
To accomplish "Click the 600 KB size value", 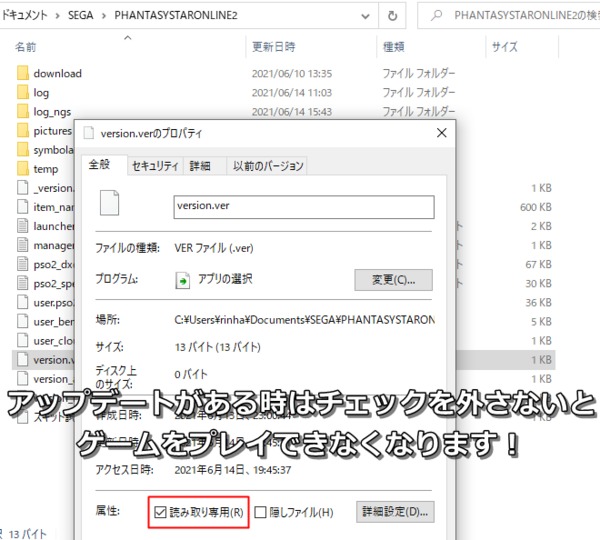I will coord(536,207).
